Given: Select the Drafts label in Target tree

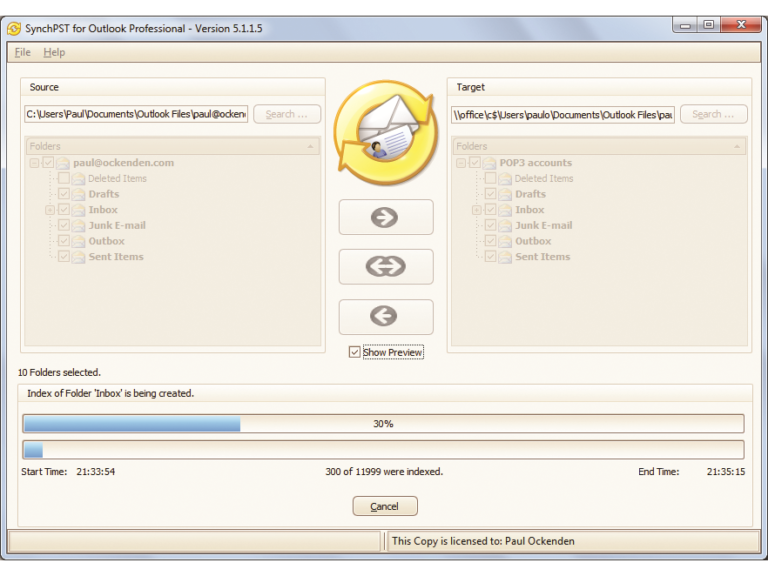Looking at the screenshot, I should tap(530, 194).
